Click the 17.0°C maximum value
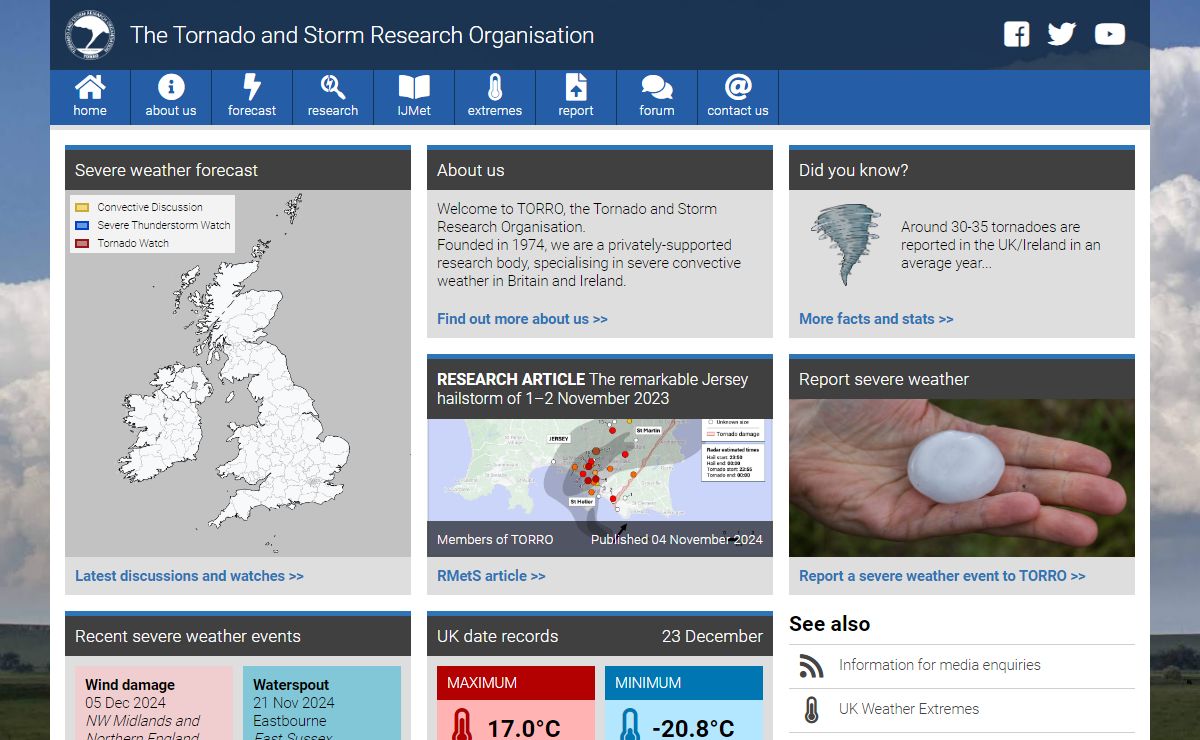The image size is (1200, 740). [x=524, y=727]
